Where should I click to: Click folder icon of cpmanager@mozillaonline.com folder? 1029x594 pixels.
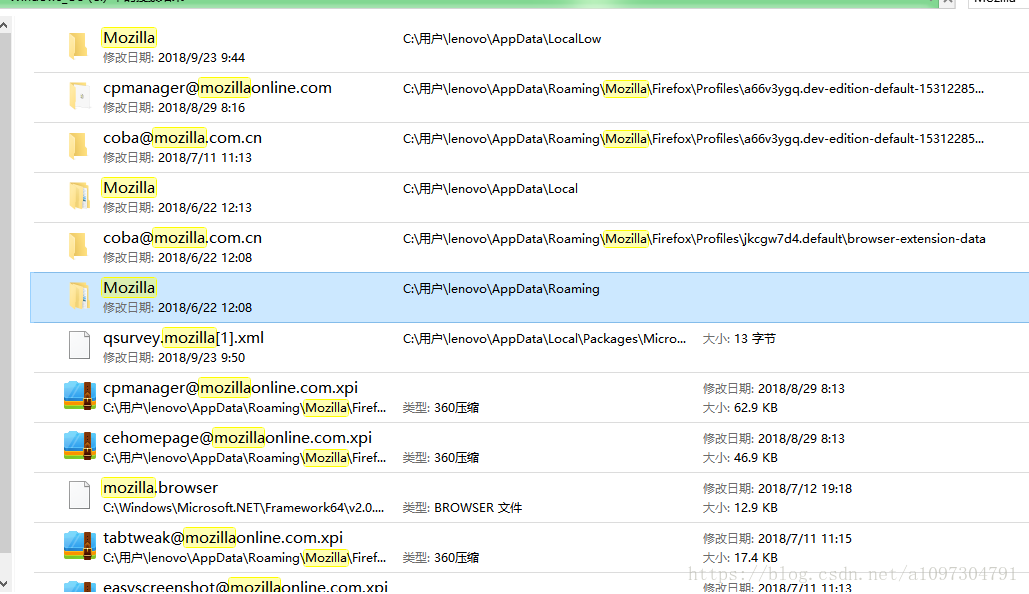tap(79, 96)
